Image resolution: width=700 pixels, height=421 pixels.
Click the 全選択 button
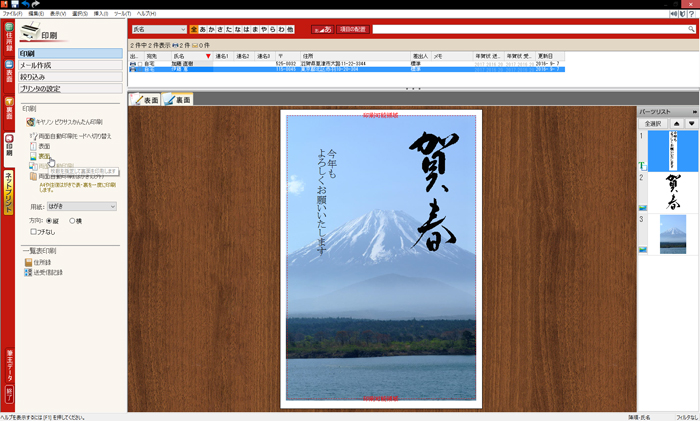coord(653,123)
